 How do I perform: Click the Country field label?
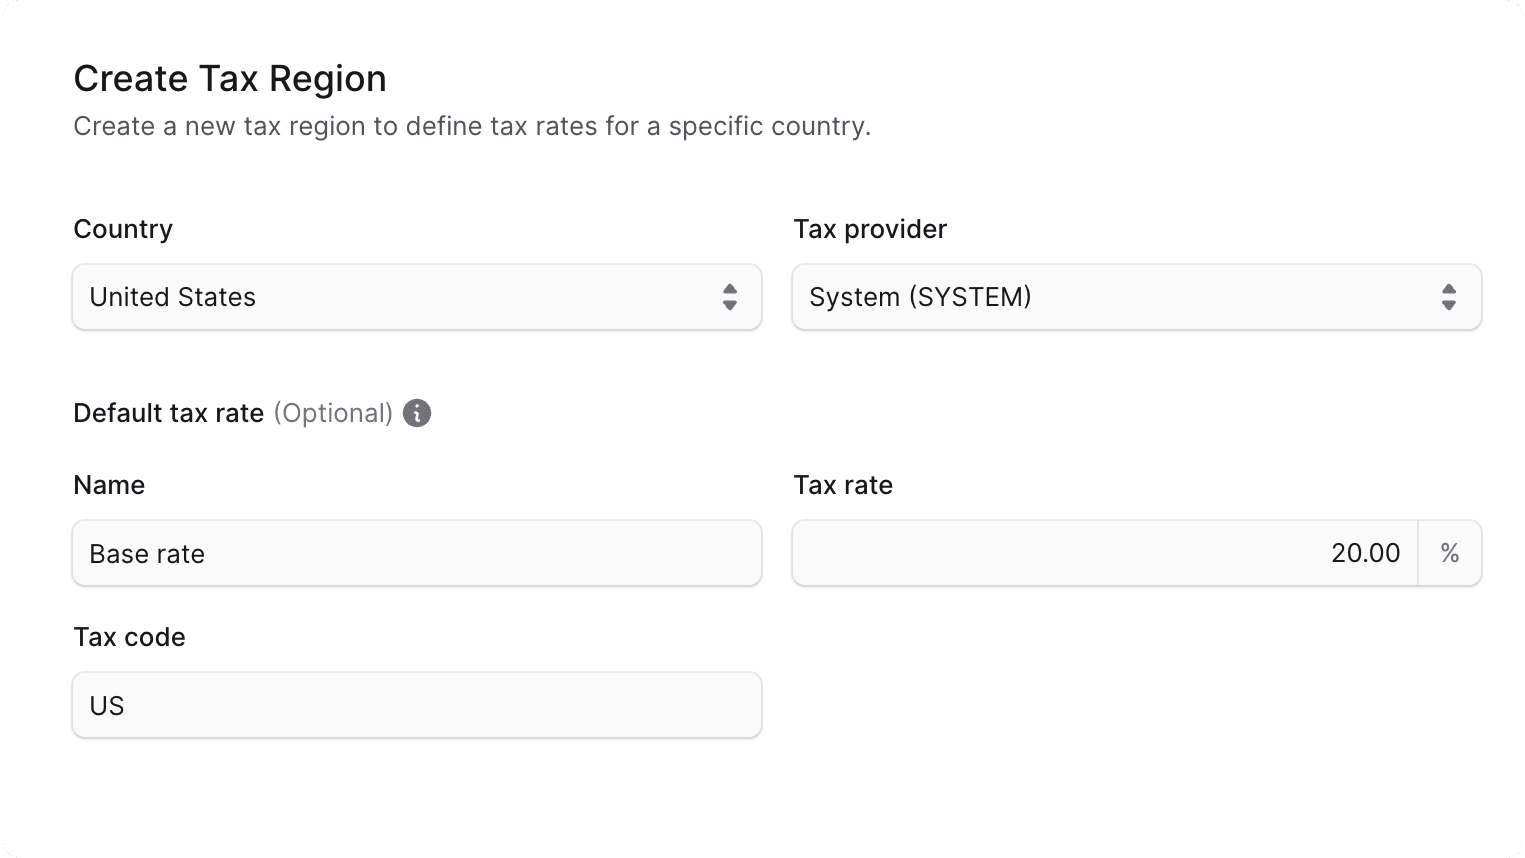[122, 229]
